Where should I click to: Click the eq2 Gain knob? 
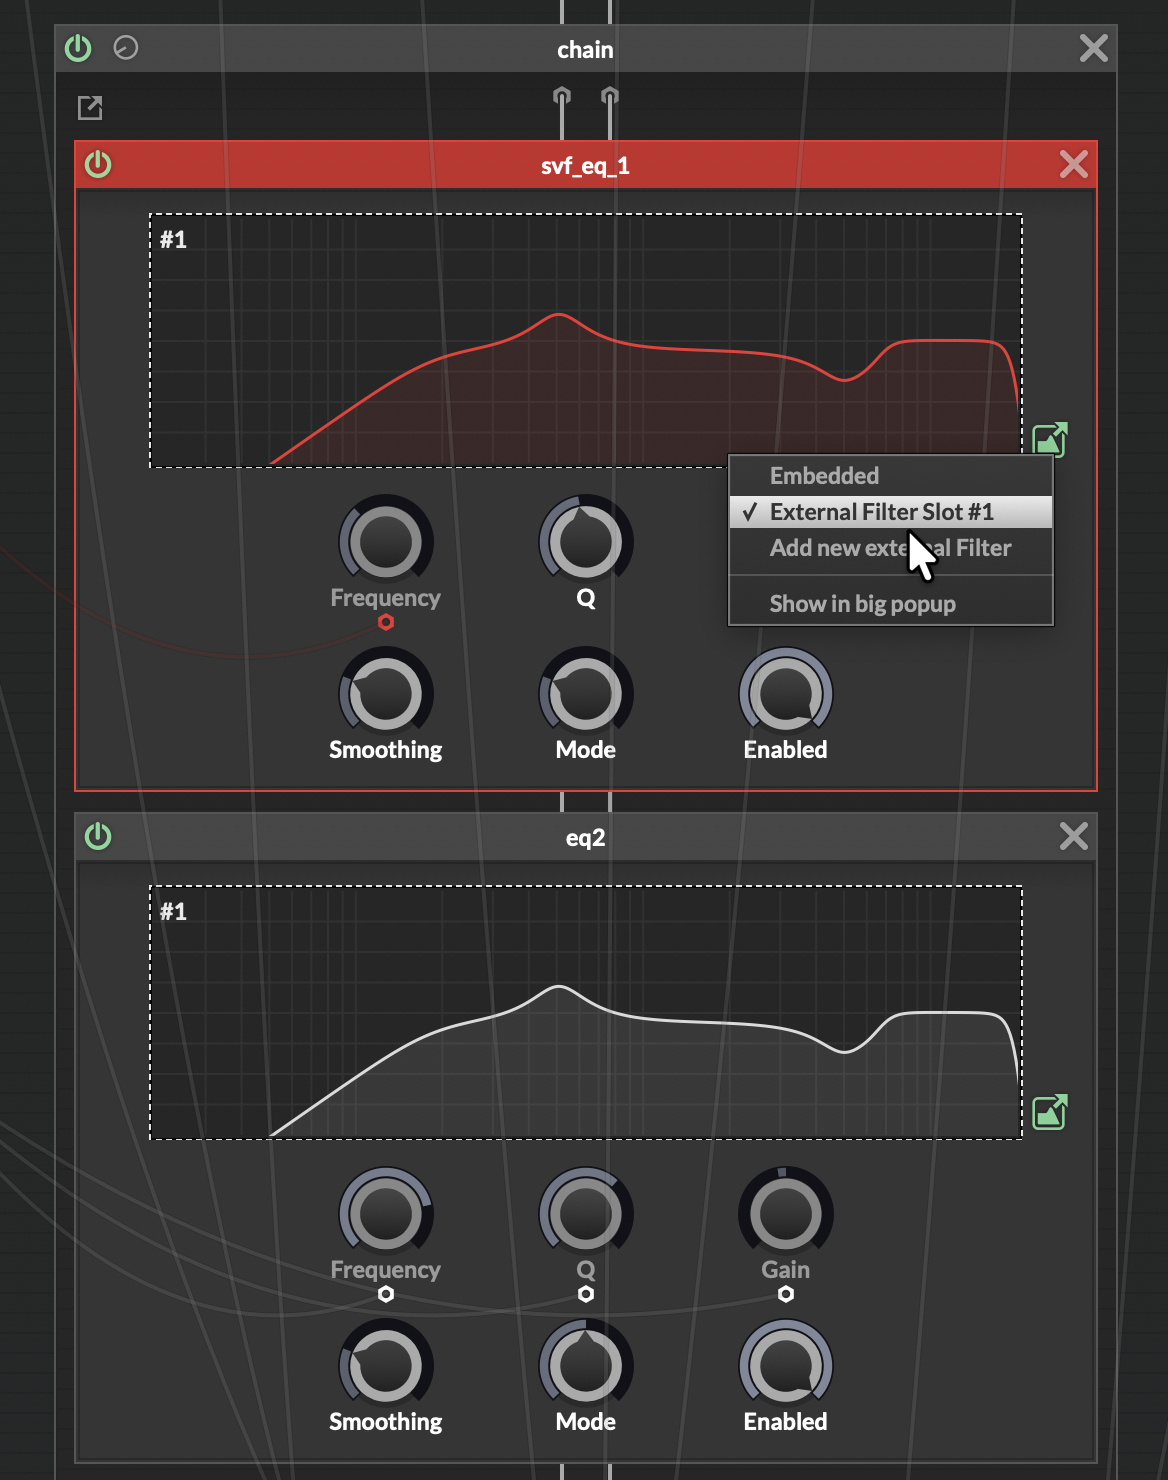click(x=785, y=1213)
